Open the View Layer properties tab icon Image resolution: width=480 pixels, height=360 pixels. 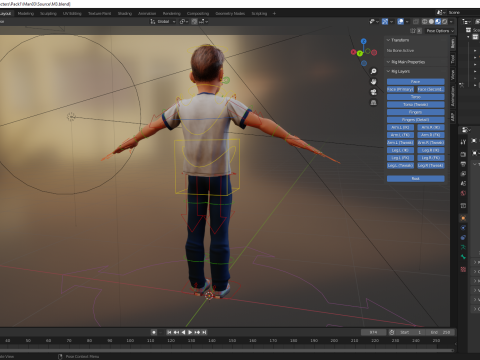point(463,174)
